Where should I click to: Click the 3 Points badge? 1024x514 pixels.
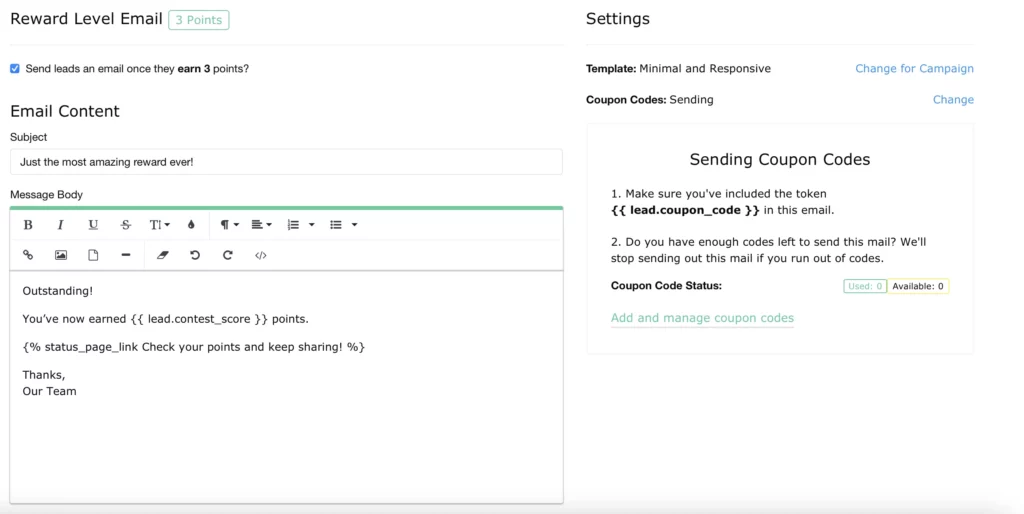point(199,20)
